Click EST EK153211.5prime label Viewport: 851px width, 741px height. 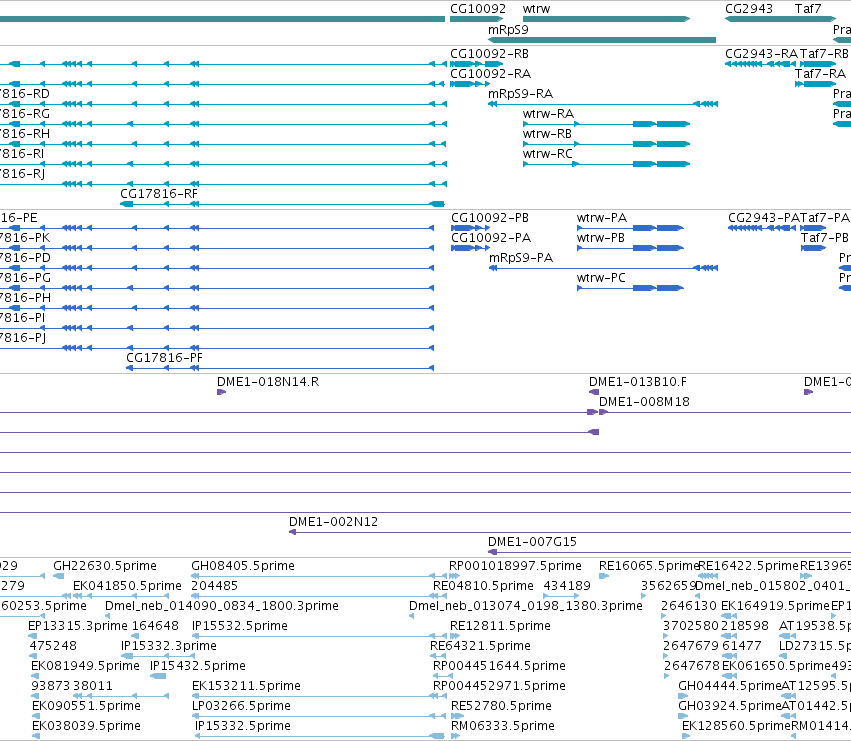click(x=246, y=686)
